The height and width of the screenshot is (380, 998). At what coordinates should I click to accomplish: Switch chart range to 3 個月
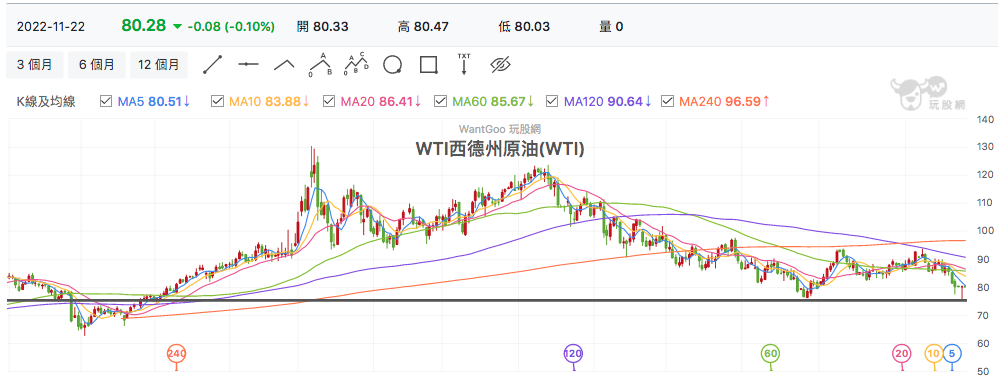(34, 64)
